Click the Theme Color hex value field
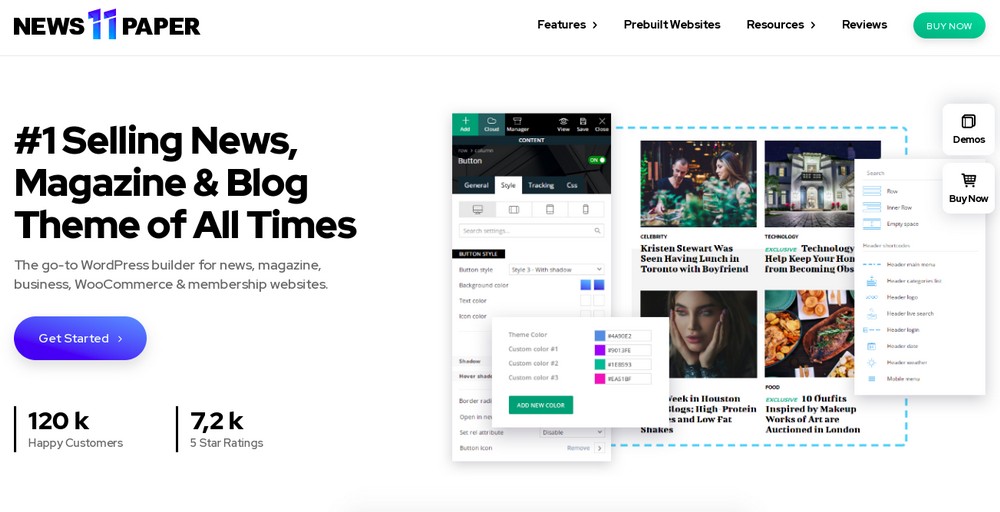The height and width of the screenshot is (512, 1000). click(628, 335)
